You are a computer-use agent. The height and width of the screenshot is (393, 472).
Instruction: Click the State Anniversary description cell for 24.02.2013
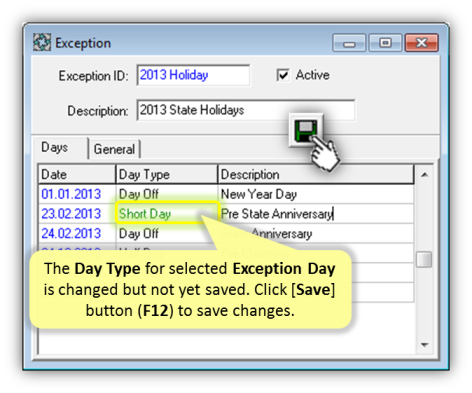click(x=316, y=233)
